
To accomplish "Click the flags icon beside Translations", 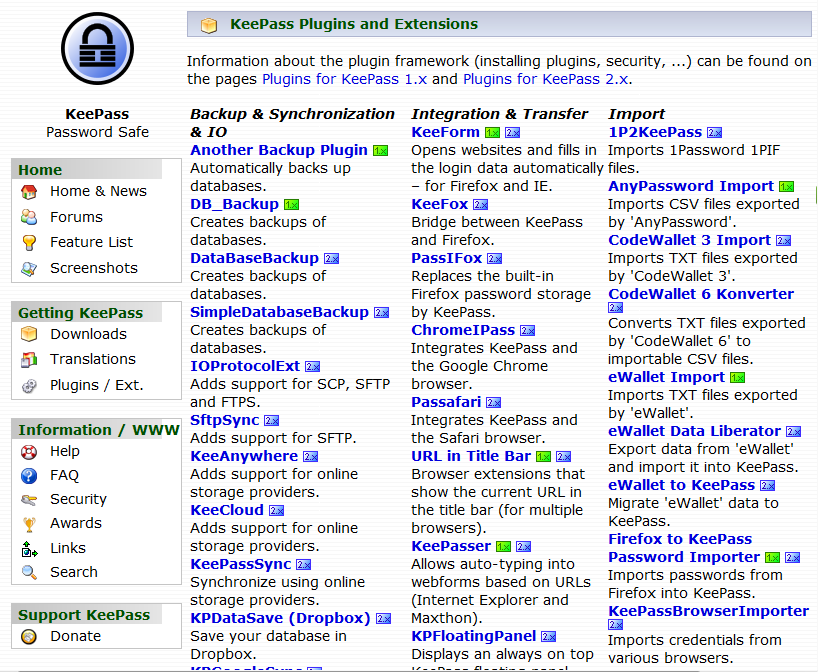I will 29,359.
